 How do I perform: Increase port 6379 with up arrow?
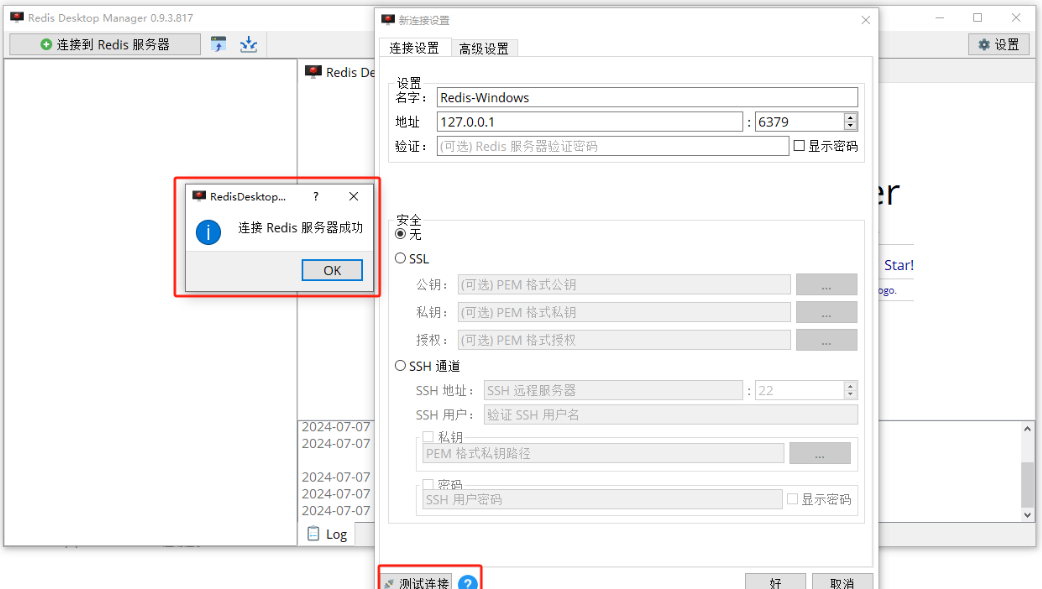point(851,117)
